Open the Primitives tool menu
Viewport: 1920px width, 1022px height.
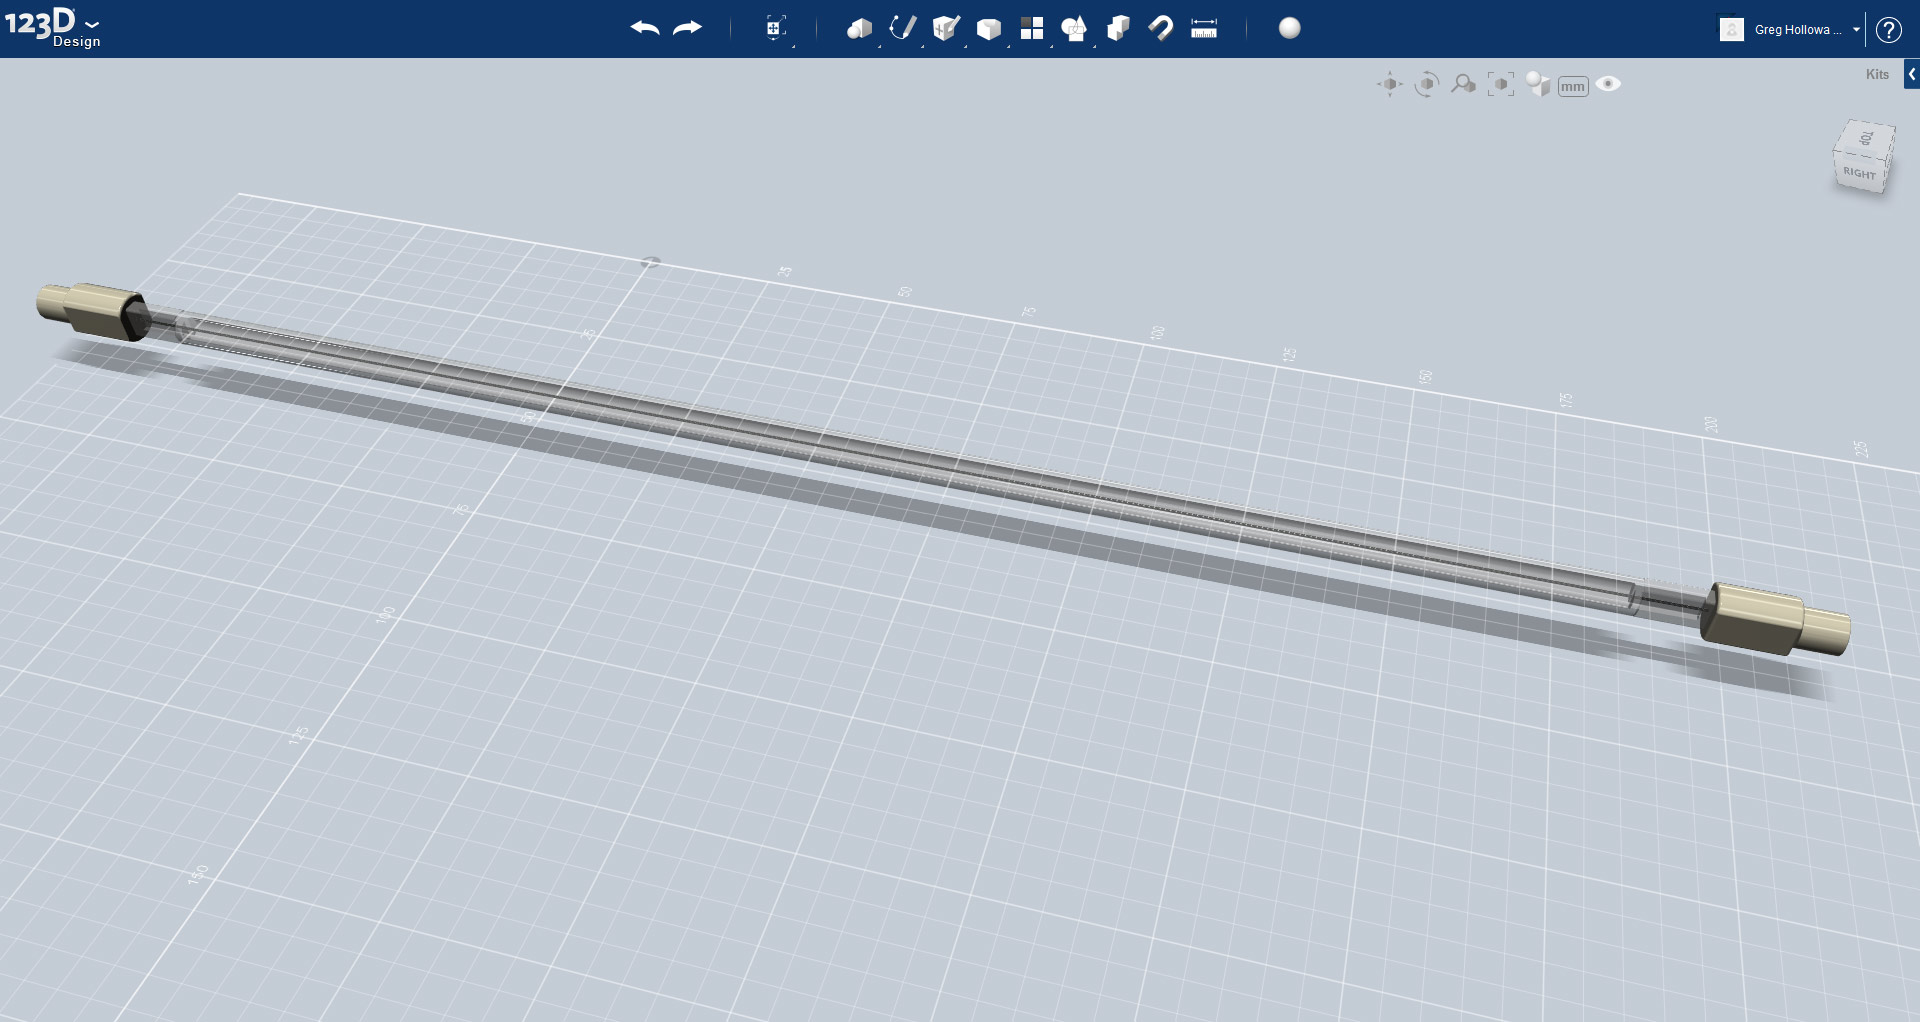click(x=859, y=28)
